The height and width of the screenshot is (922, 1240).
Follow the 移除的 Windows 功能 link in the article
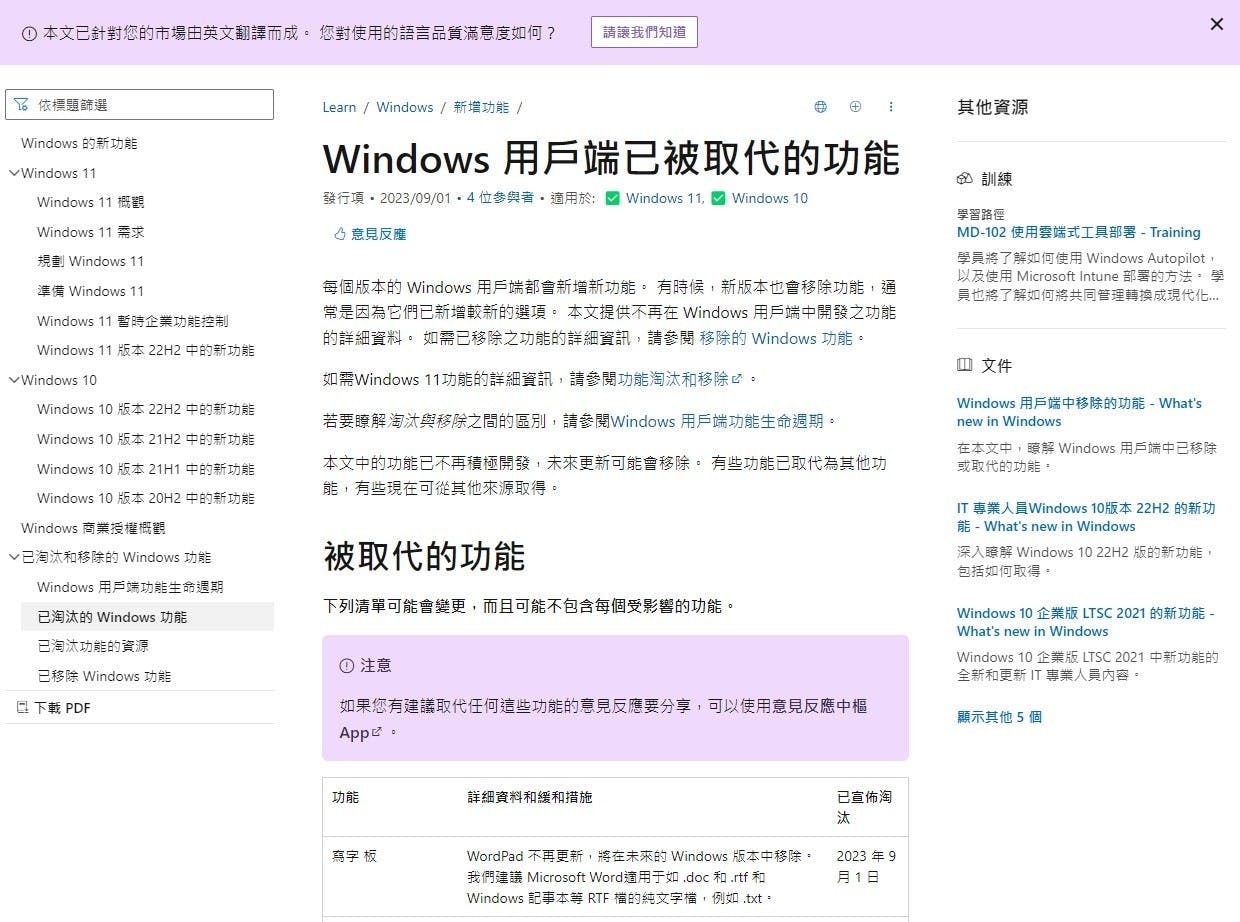click(x=776, y=338)
